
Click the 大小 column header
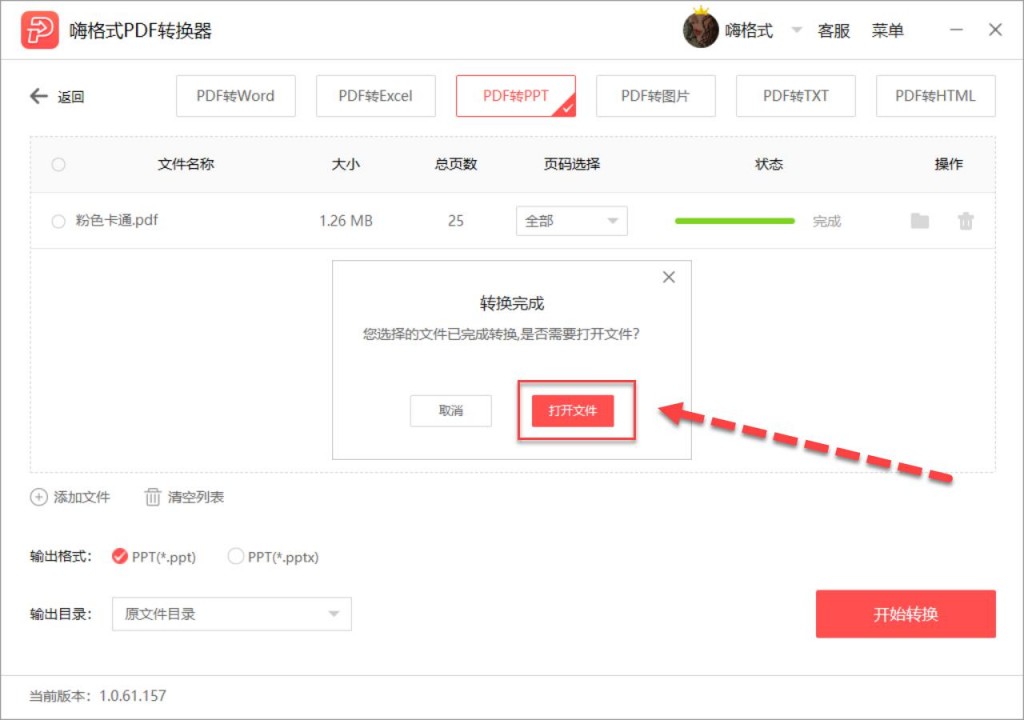[345, 164]
